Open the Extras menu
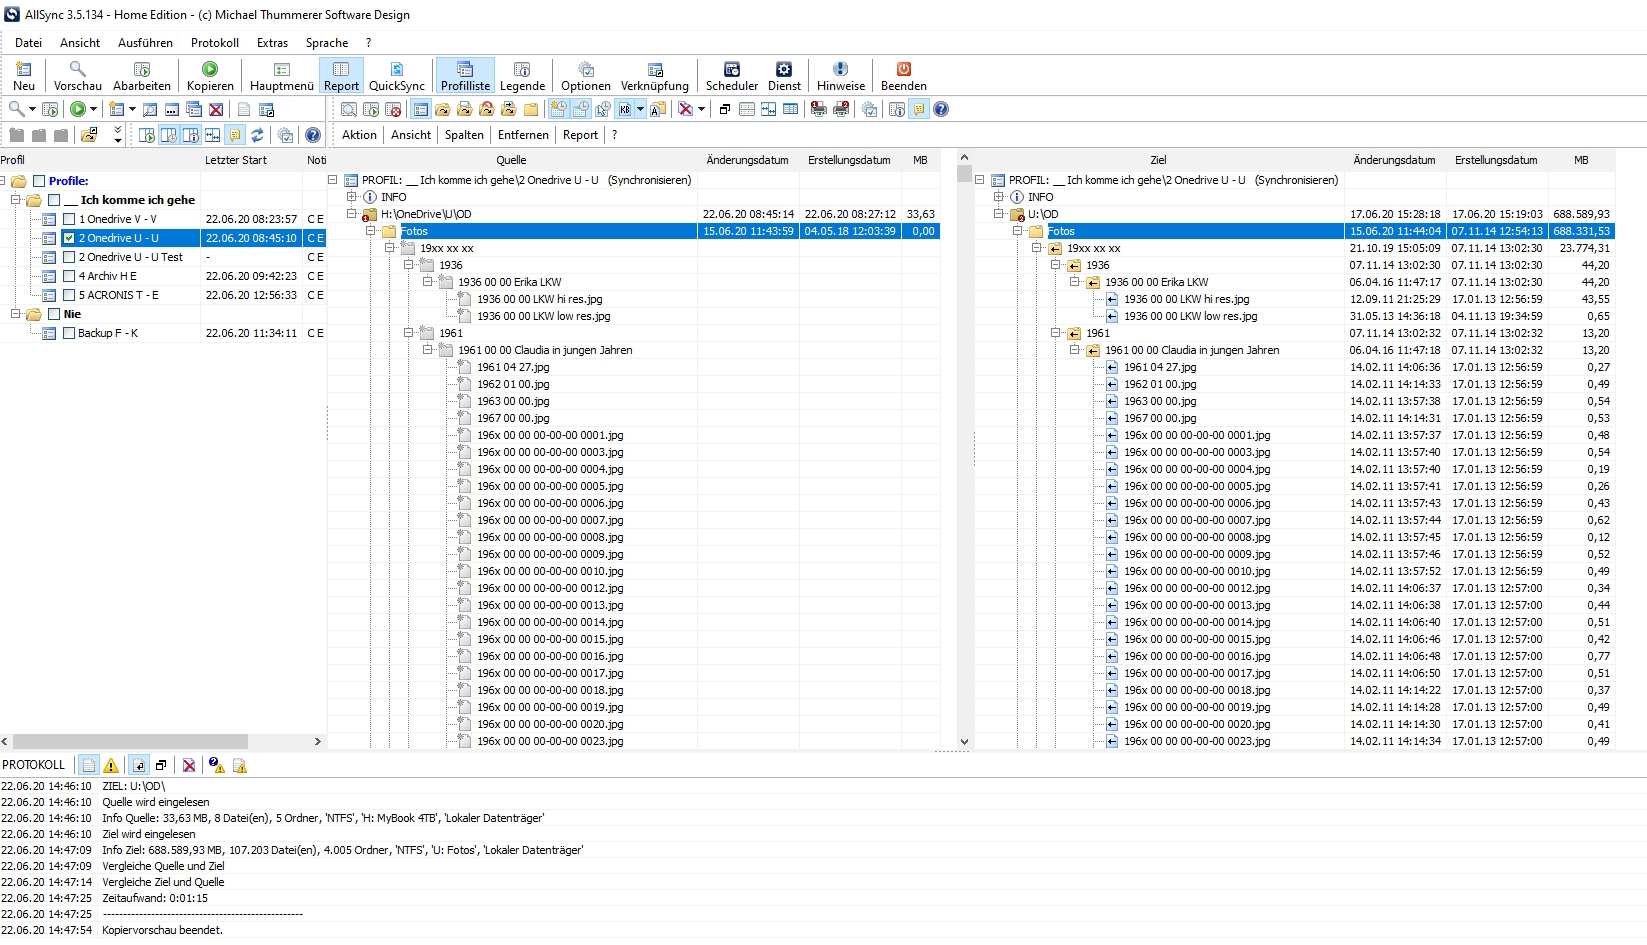This screenshot has height=945, width=1647. [272, 43]
